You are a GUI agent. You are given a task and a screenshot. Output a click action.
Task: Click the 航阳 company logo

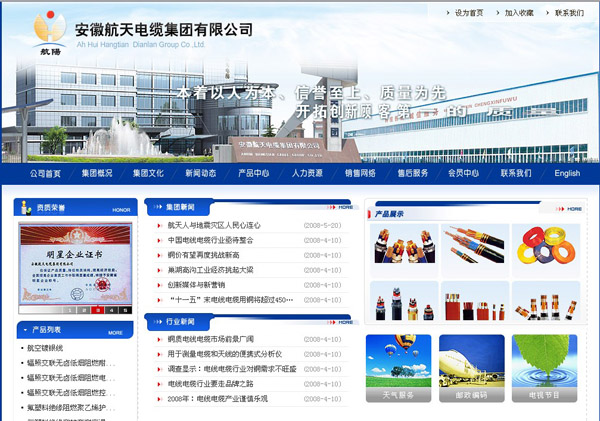(x=50, y=33)
